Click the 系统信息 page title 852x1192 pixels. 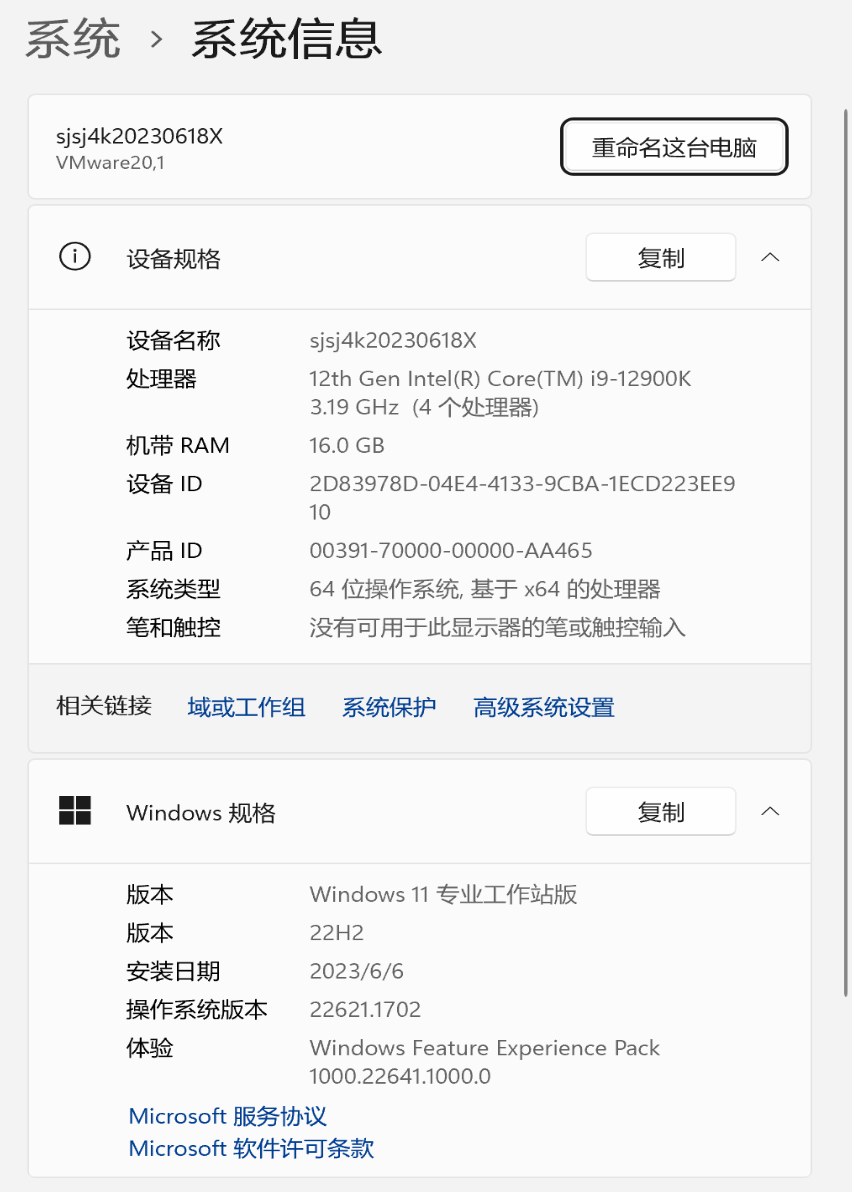(287, 39)
